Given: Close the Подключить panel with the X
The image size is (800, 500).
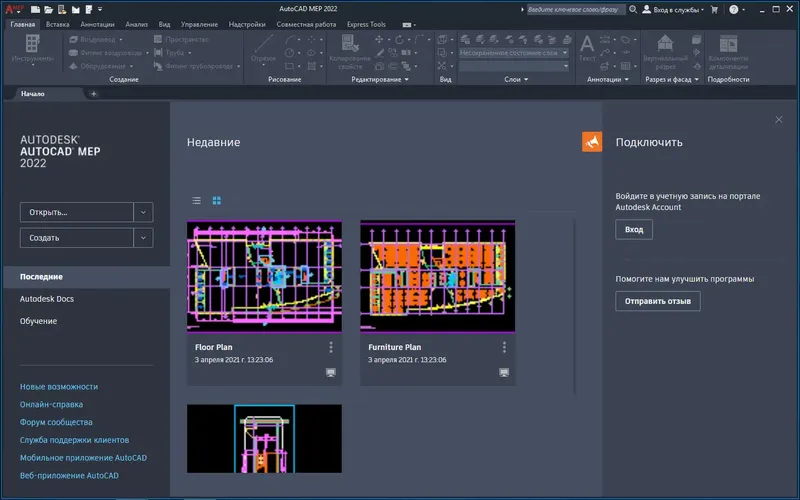Looking at the screenshot, I should click(x=779, y=120).
